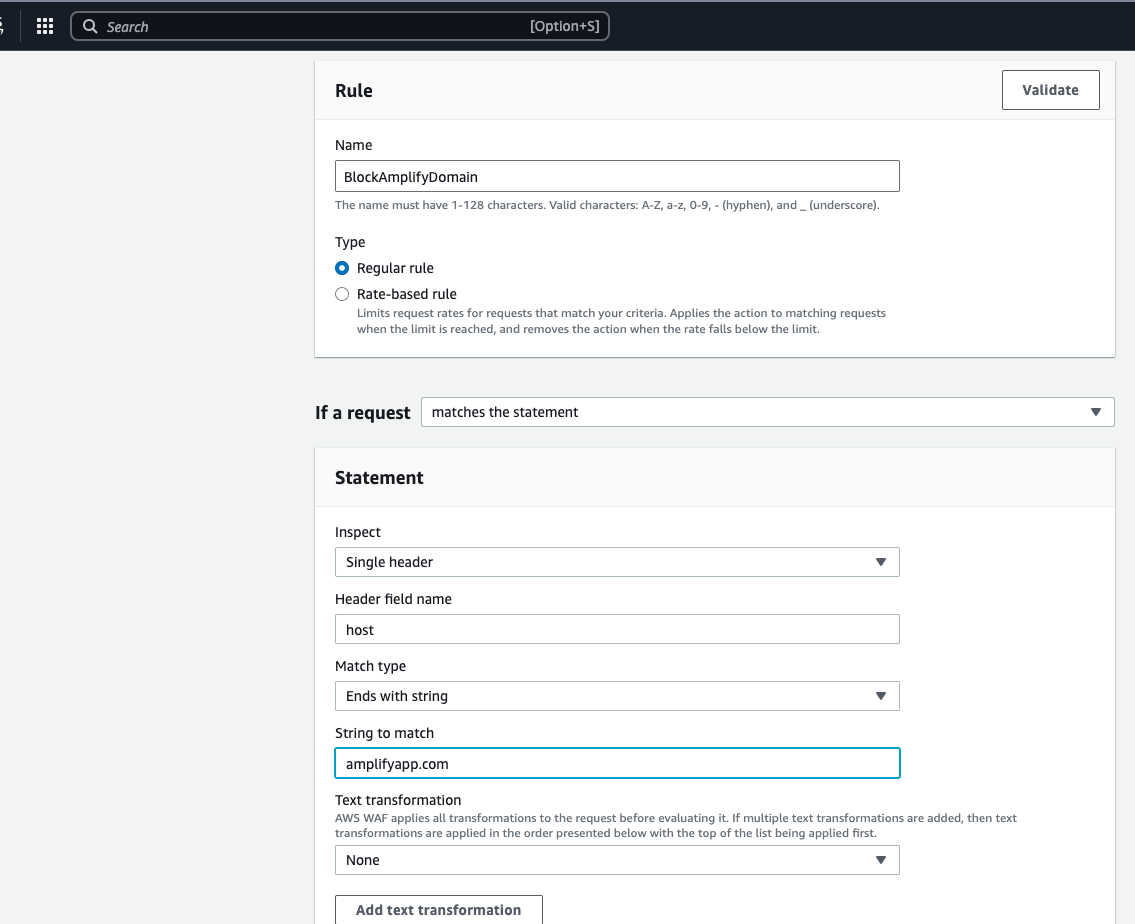
Task: Focus the top Search field
Action: click(339, 26)
